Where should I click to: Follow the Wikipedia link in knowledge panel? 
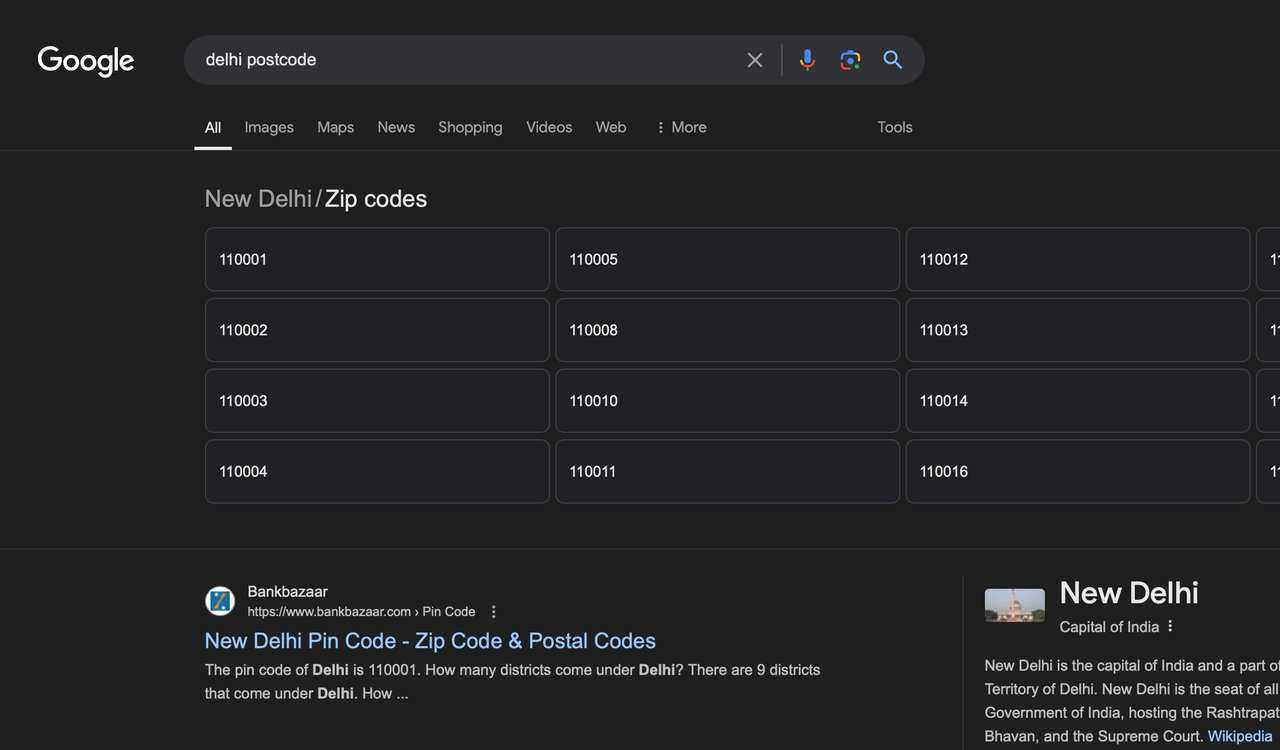click(1239, 736)
